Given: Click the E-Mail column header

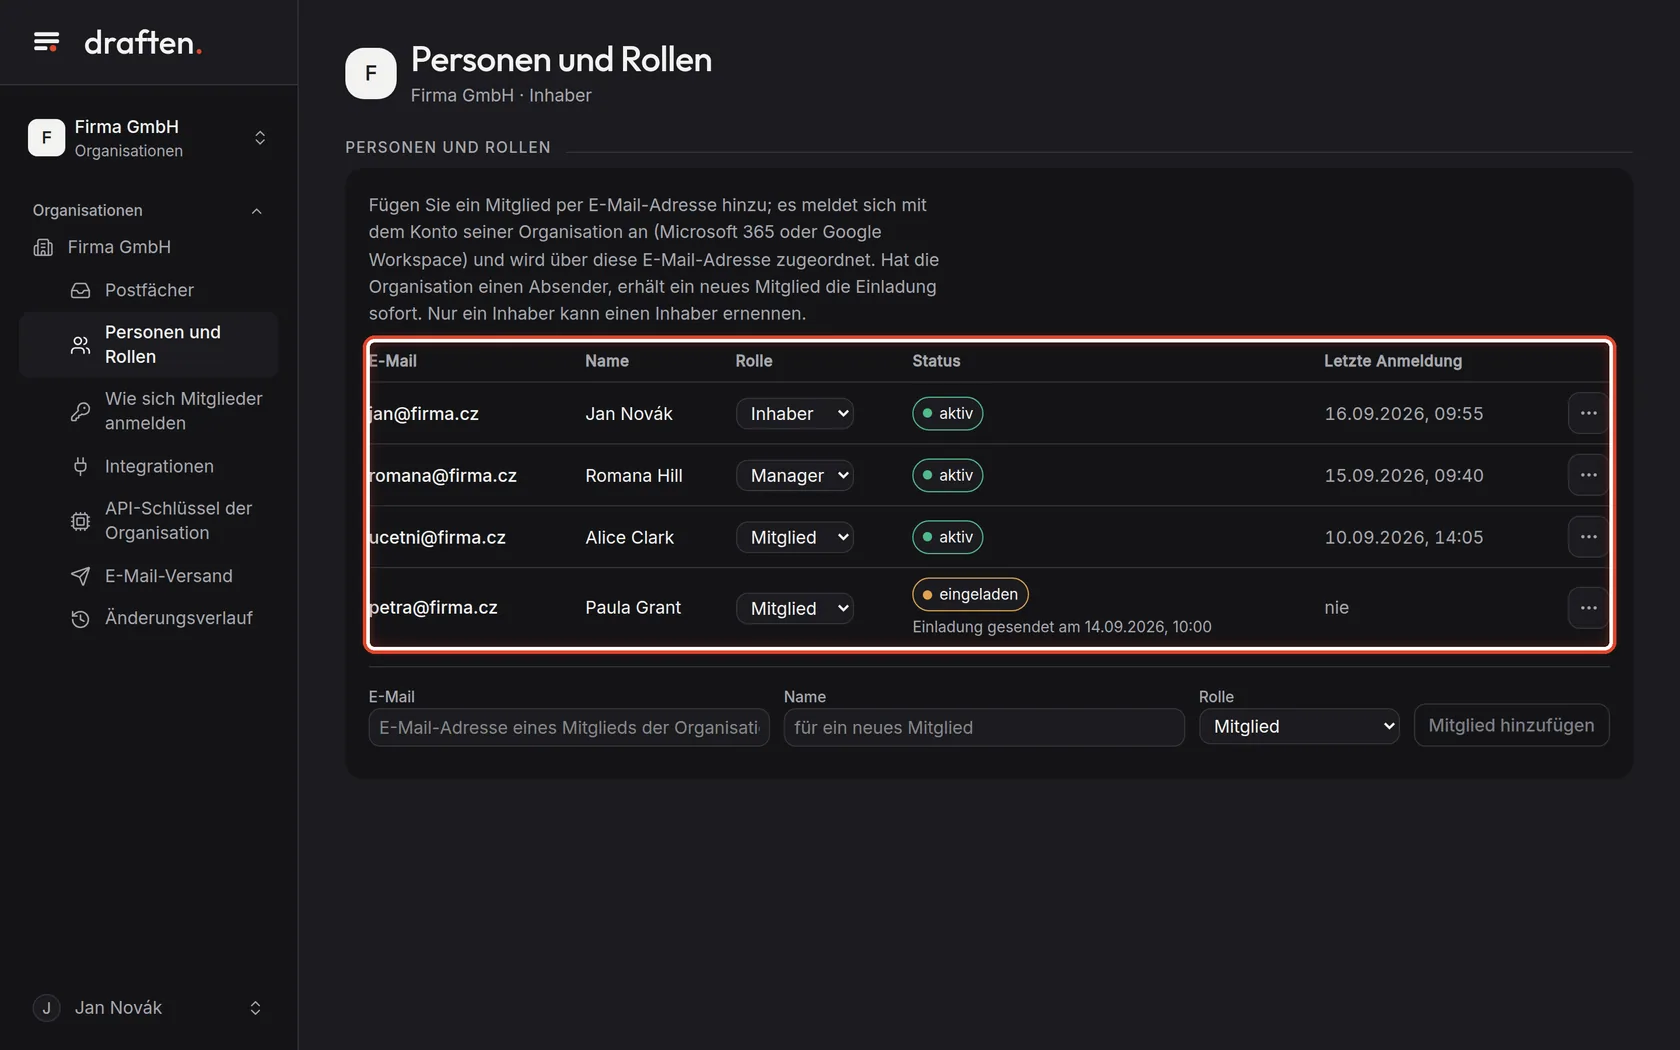Looking at the screenshot, I should 393,361.
